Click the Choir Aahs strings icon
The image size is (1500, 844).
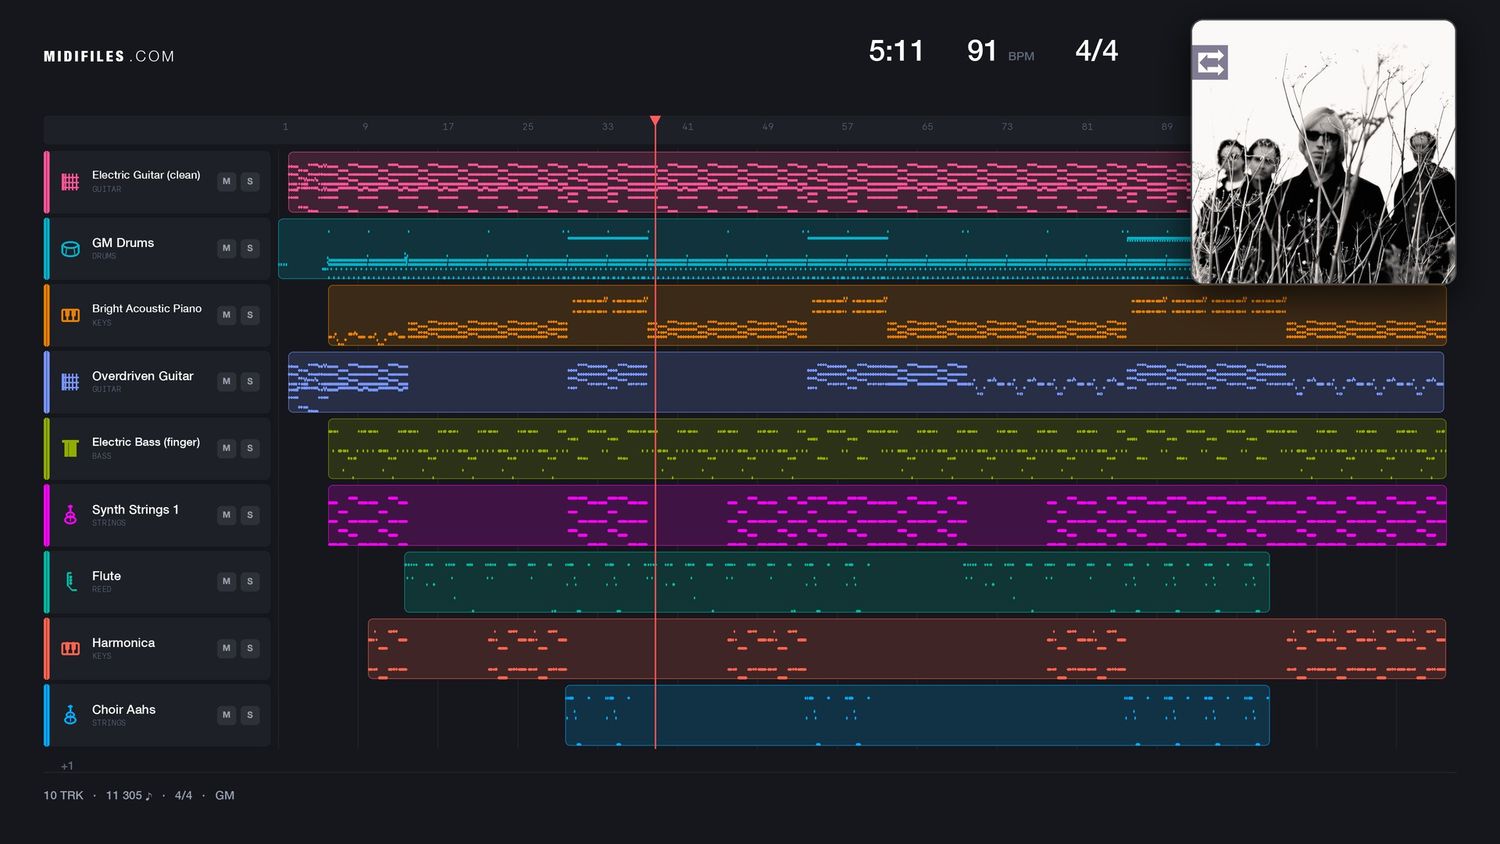click(x=70, y=715)
